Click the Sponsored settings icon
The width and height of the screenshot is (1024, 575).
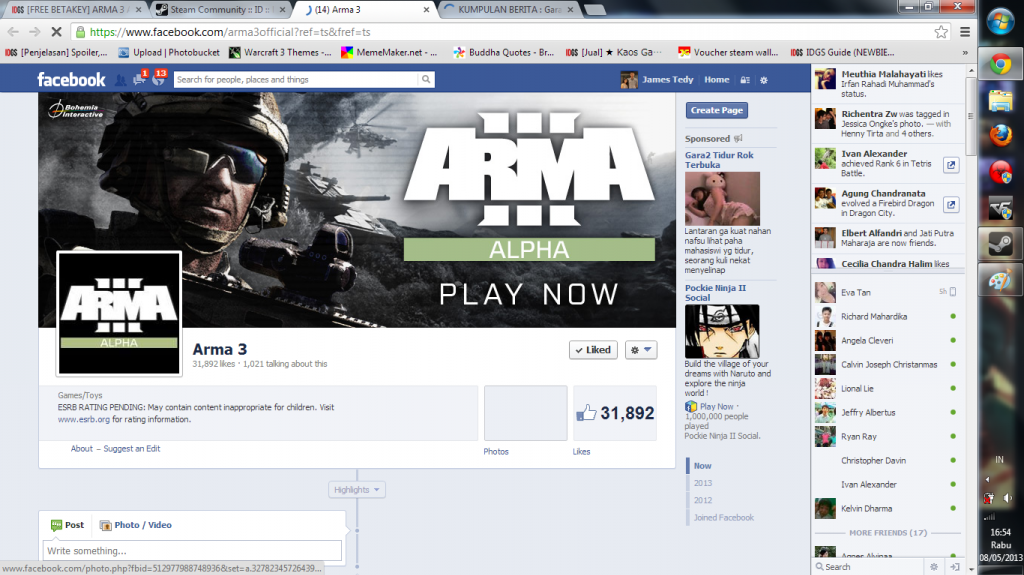point(739,139)
